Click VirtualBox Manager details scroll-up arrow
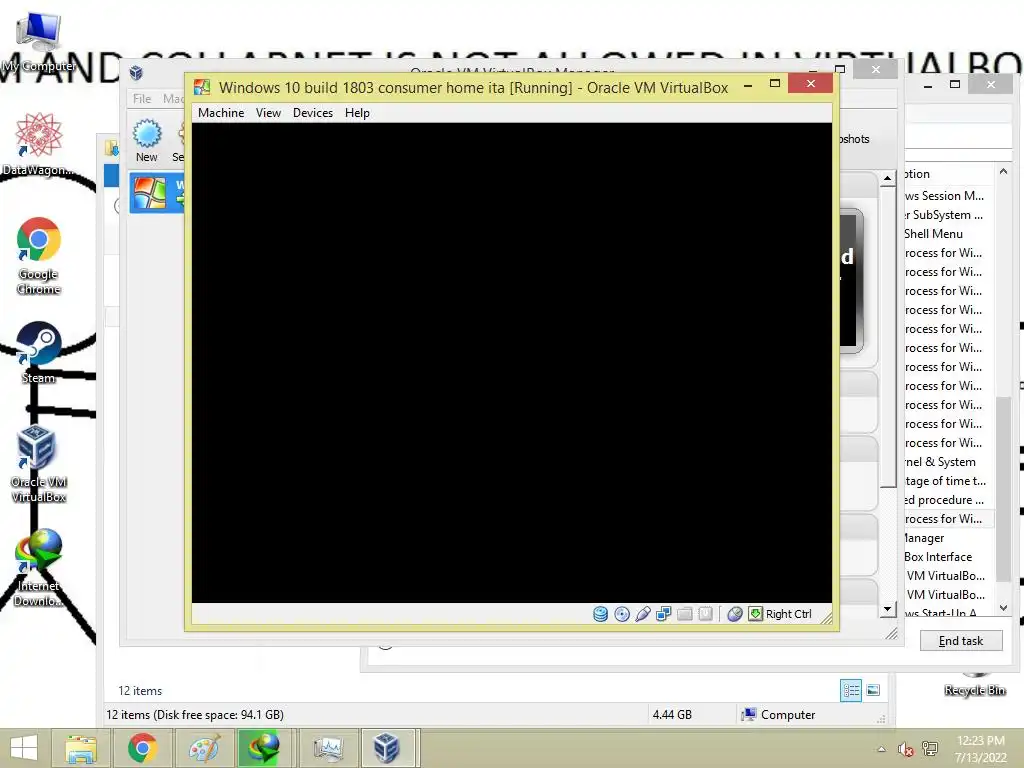The height and width of the screenshot is (768, 1024). (888, 178)
